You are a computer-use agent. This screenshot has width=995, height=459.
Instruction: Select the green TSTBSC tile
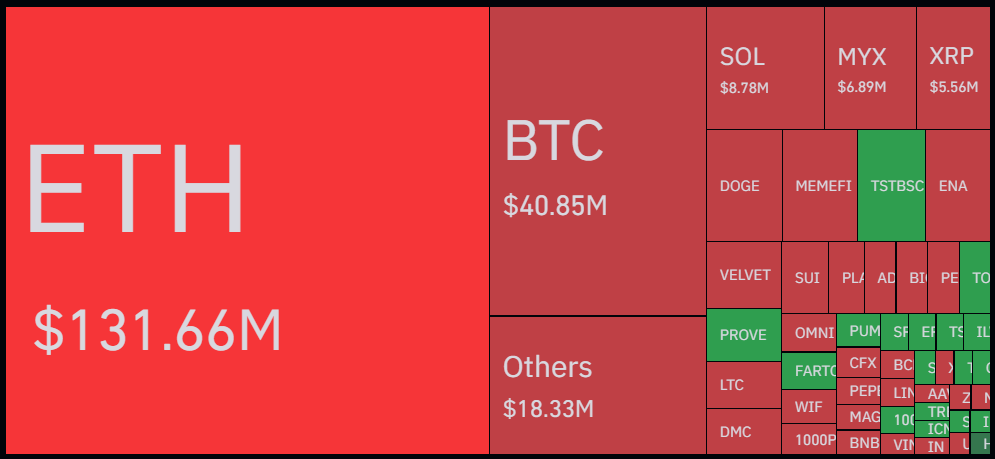892,185
